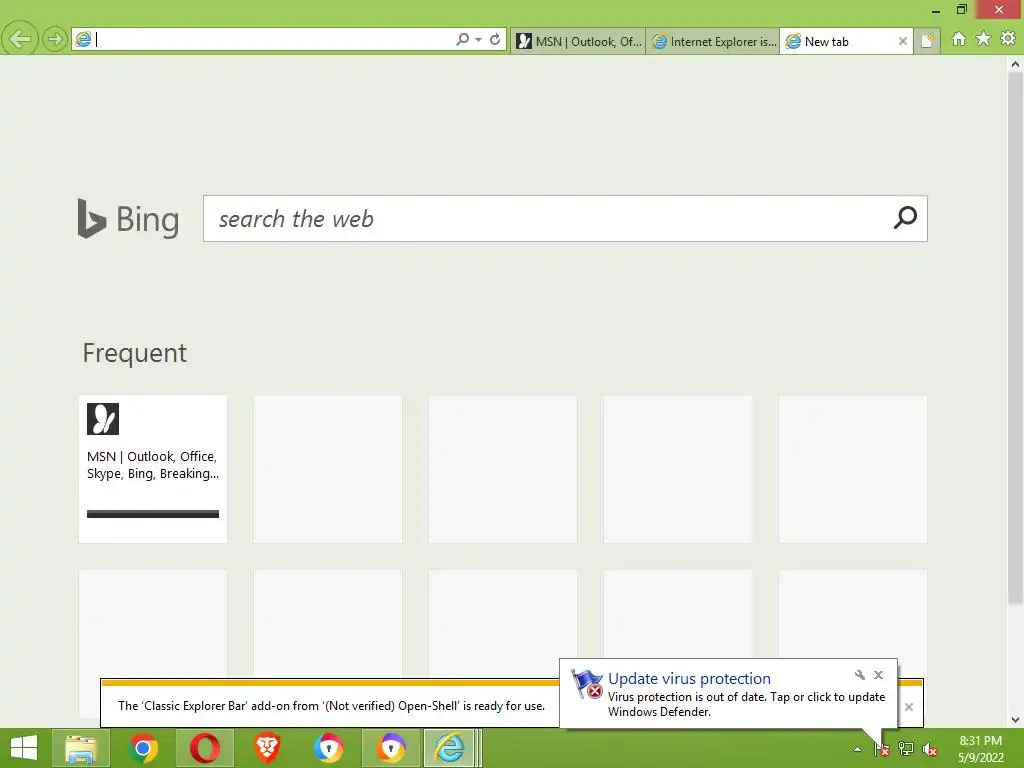Screen dimensions: 1024x768
Task: Open the address bar autocomplete dropdown arrow
Action: [479, 40]
